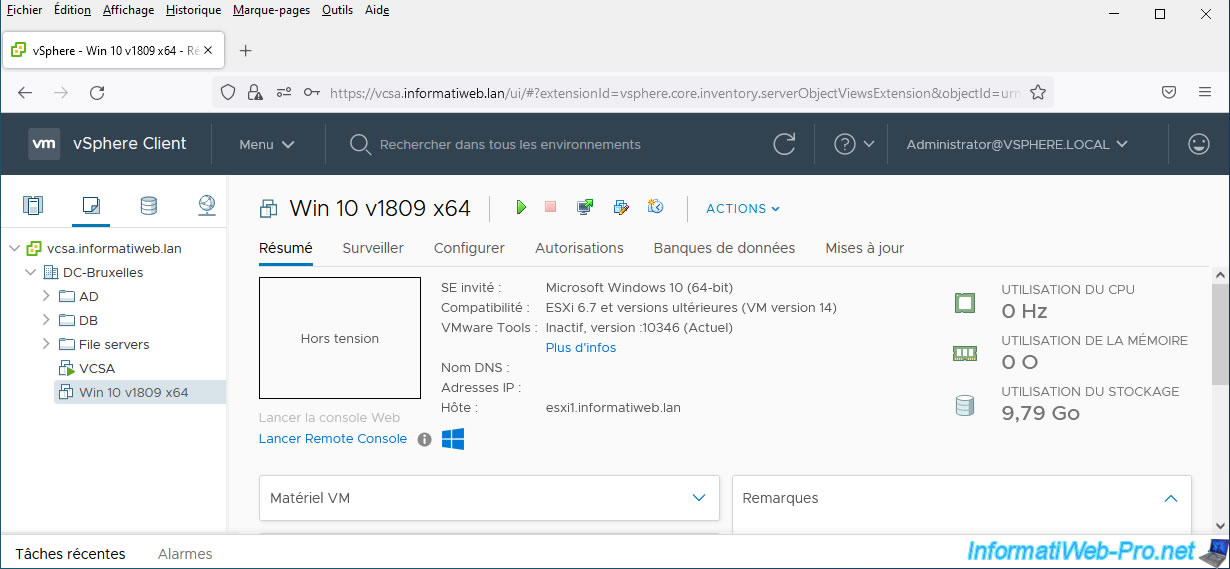
Task: Click the memory usage icon
Action: coord(964,353)
